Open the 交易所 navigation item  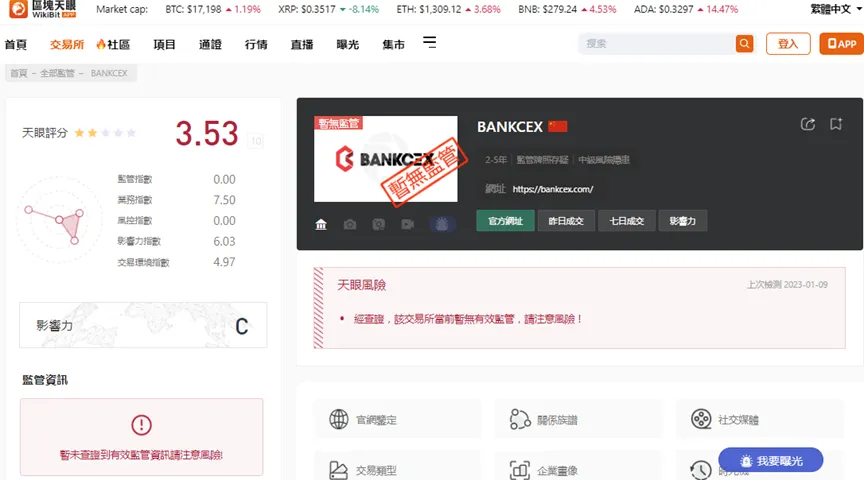pyautogui.click(x=67, y=45)
